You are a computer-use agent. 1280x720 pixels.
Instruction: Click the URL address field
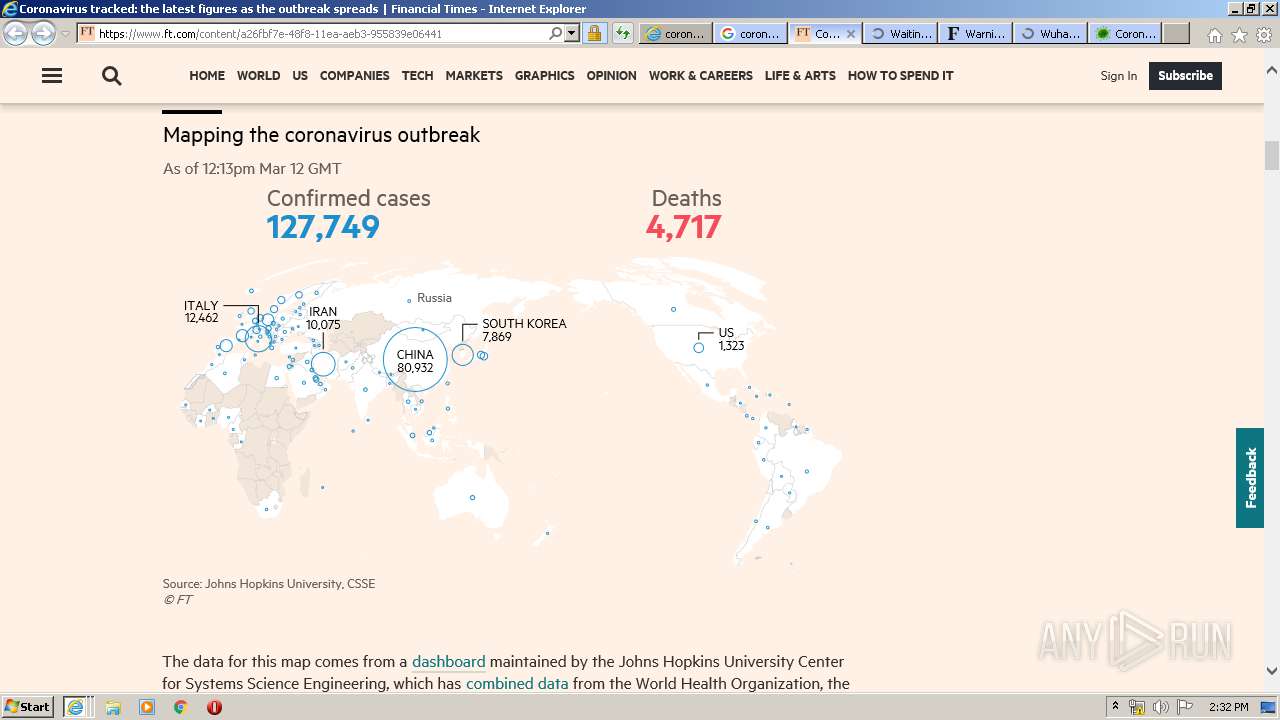click(320, 33)
